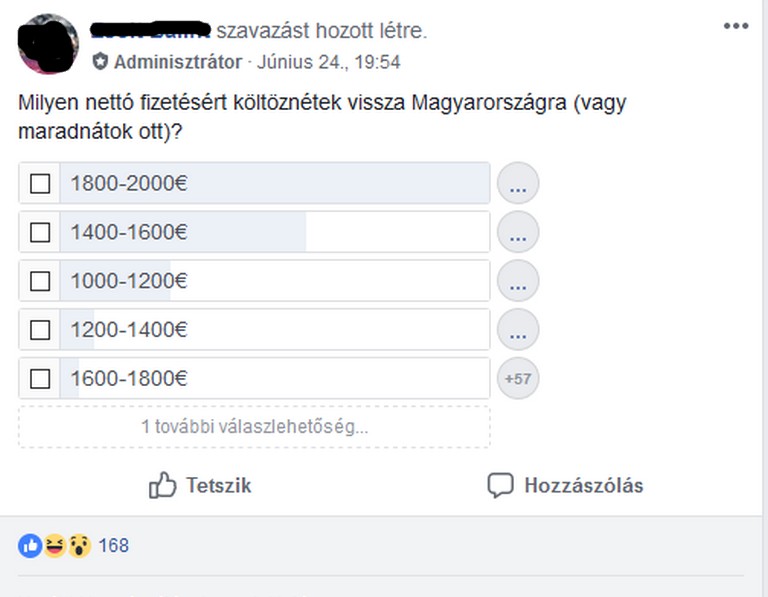Click the Administrator shield badge icon
This screenshot has height=597, width=768.
100,62
